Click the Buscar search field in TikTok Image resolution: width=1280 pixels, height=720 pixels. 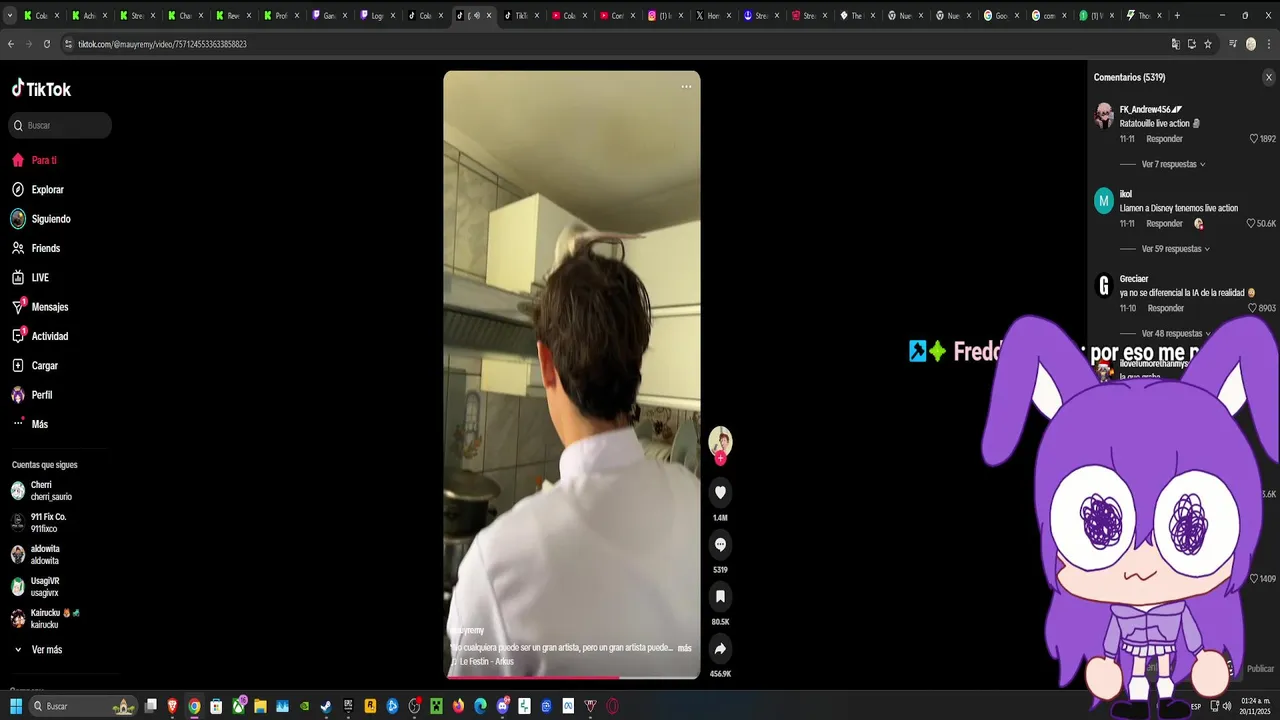[60, 125]
